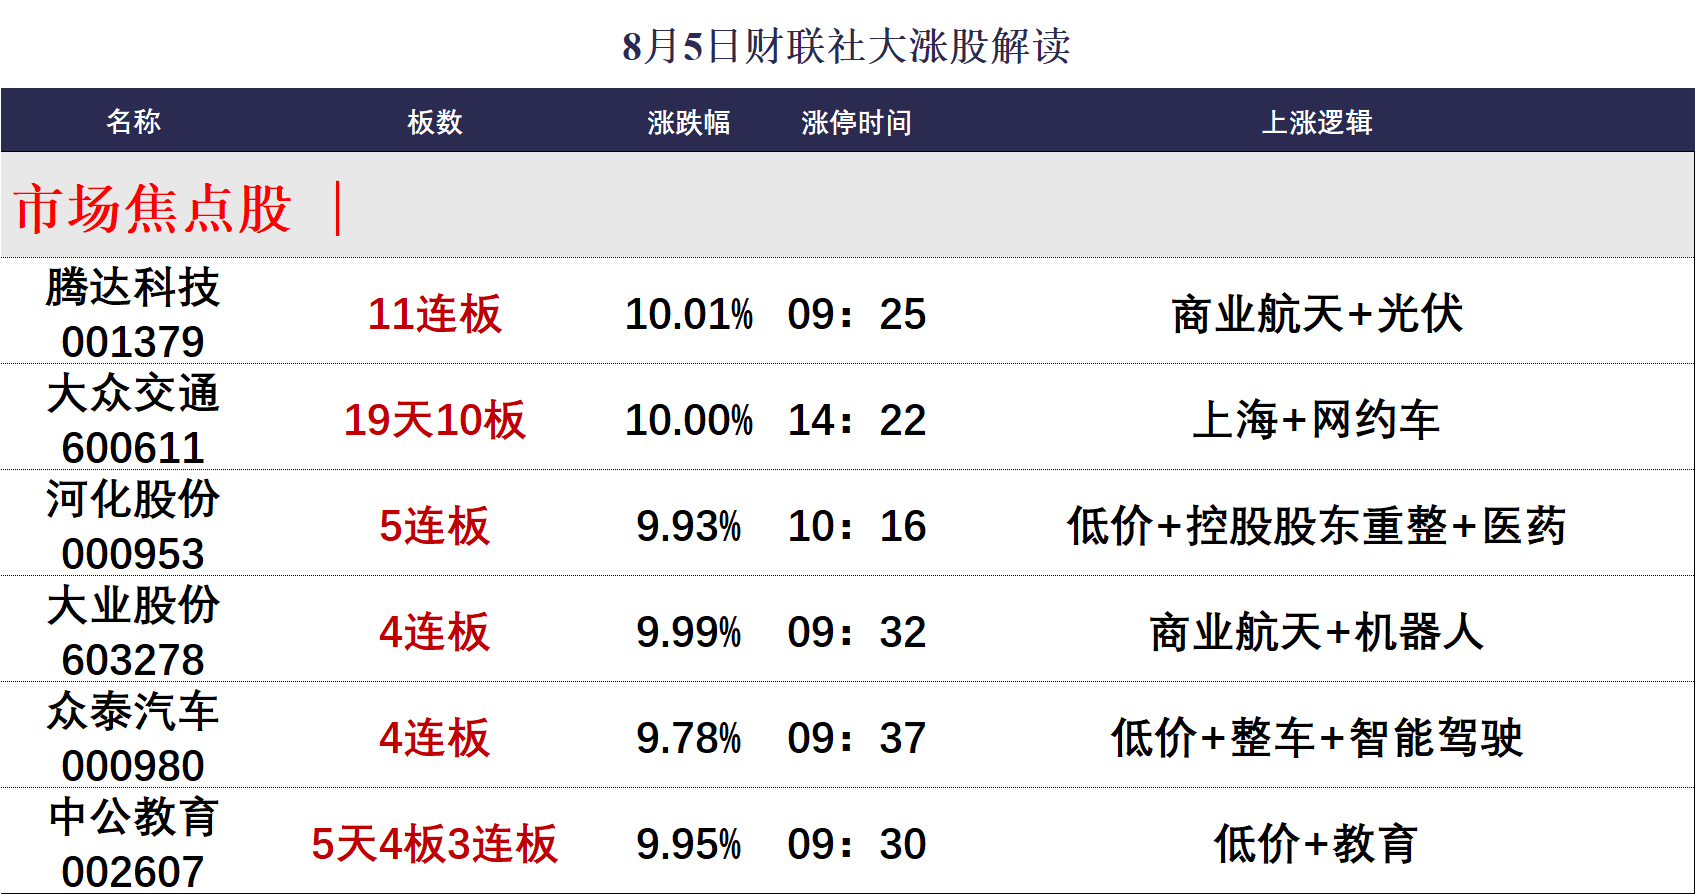Select the 上海+网约车 logic cell
The height and width of the screenshot is (894, 1695).
click(x=1317, y=420)
